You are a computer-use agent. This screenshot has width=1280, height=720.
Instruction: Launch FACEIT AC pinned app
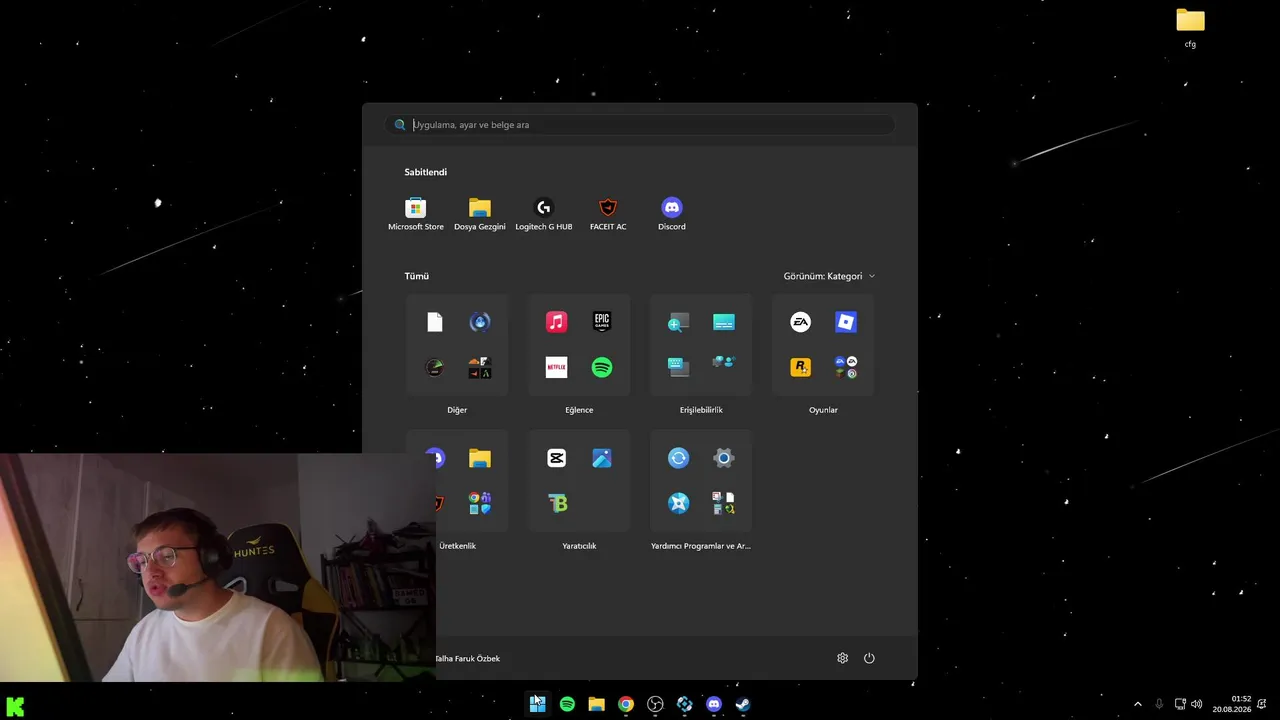(608, 214)
